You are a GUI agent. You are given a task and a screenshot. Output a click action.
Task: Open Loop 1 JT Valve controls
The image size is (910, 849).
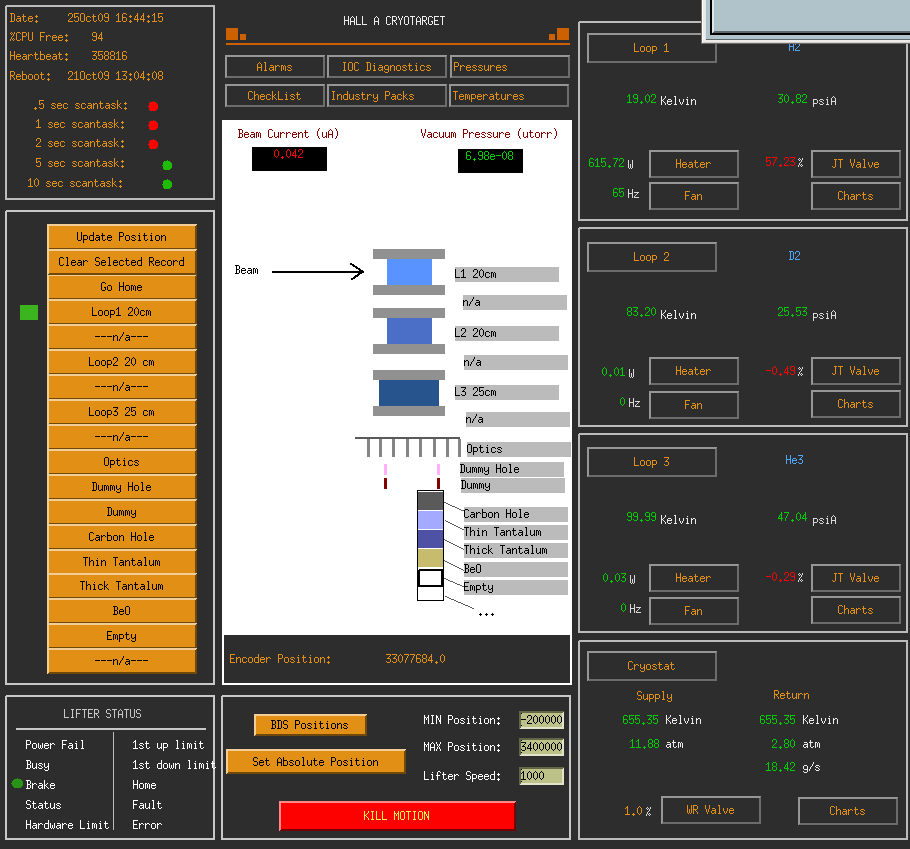tap(856, 164)
